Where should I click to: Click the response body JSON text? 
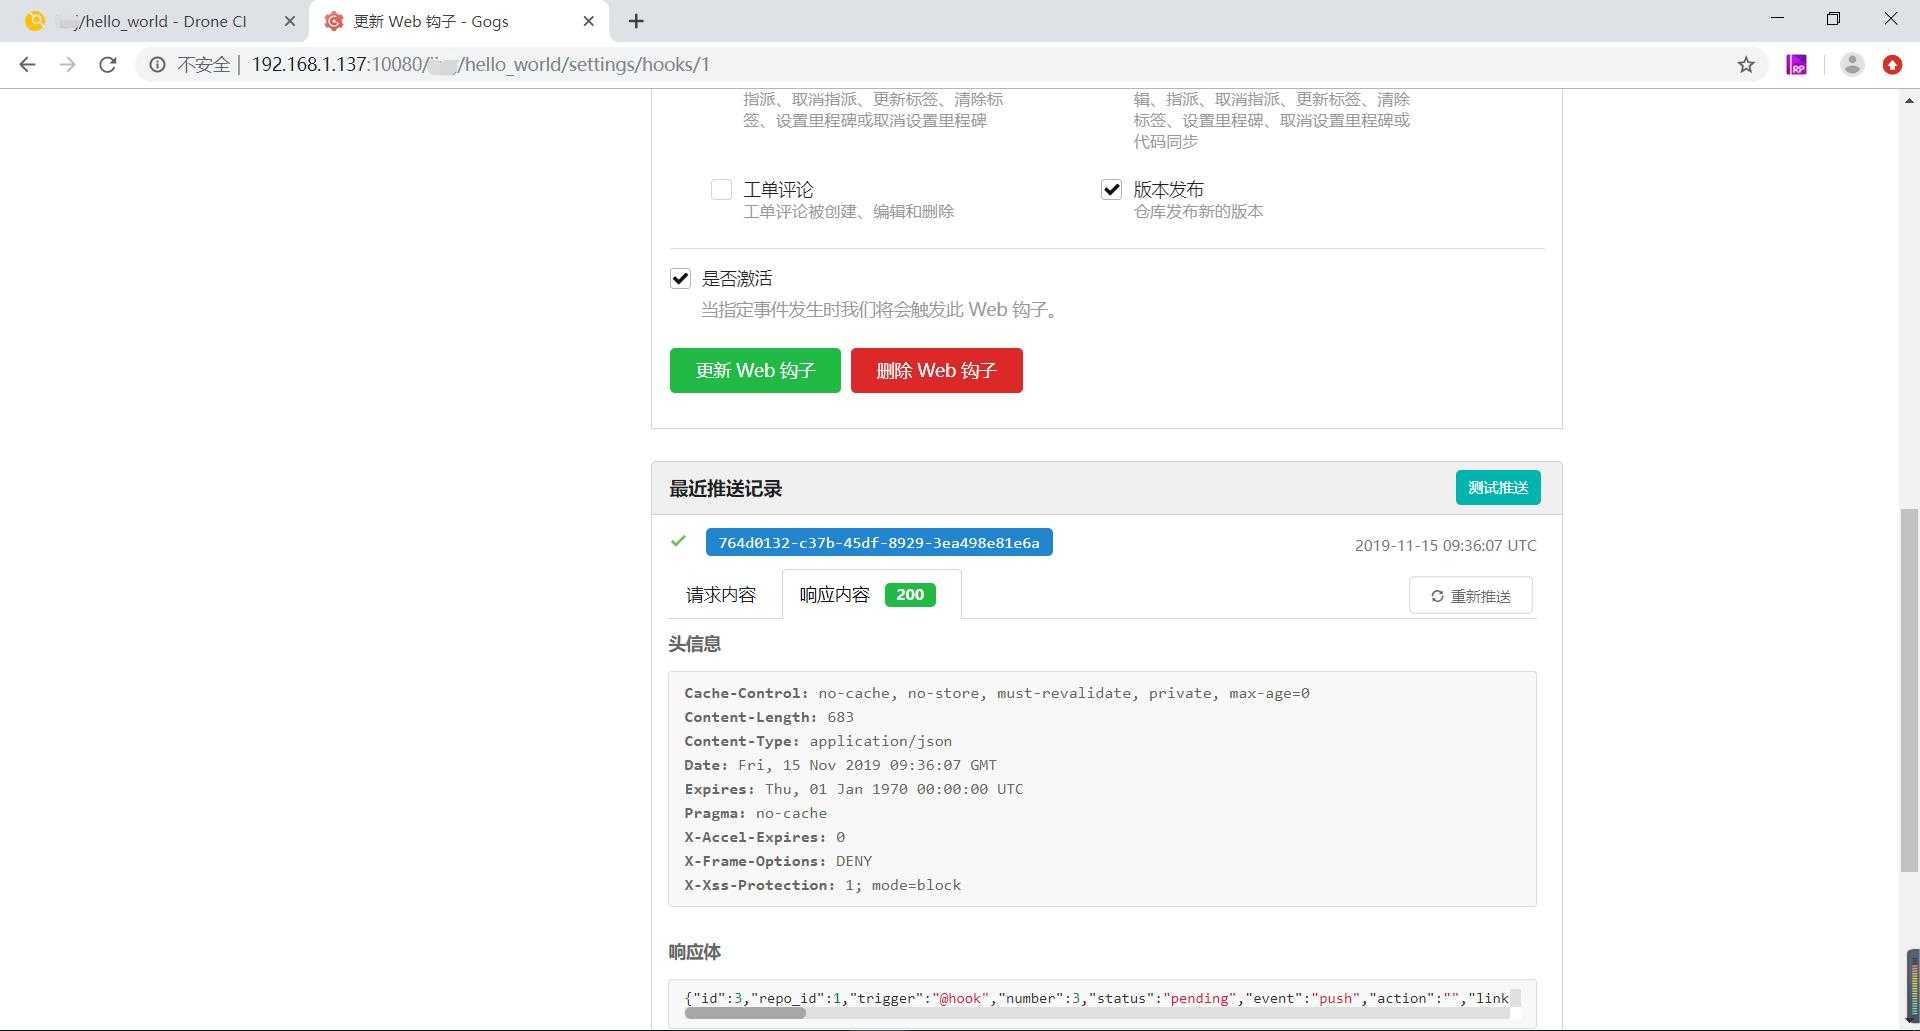click(x=1097, y=998)
